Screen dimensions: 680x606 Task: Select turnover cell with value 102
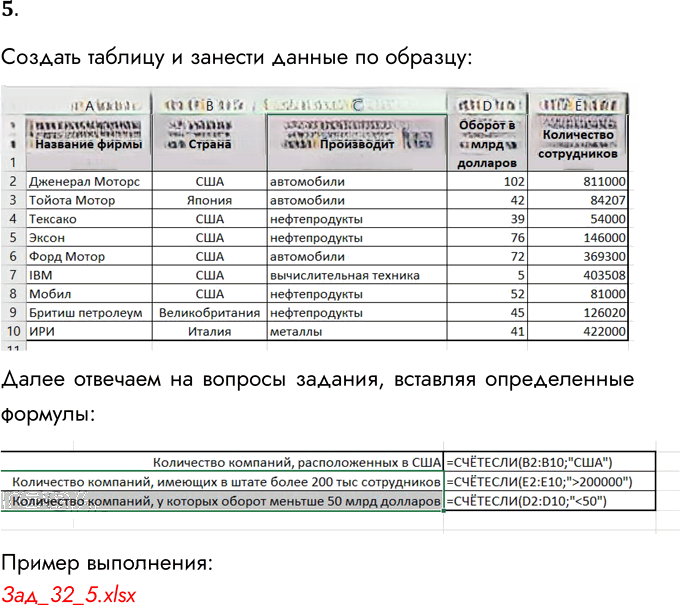(x=487, y=181)
